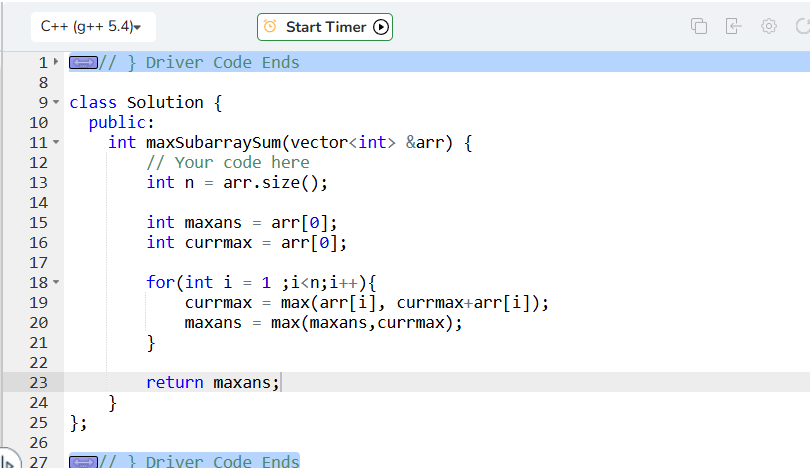Screen dimensions: 810x468
Task: Open the C++ (g++ 5.4) language dropdown
Action: pyautogui.click(x=93, y=27)
